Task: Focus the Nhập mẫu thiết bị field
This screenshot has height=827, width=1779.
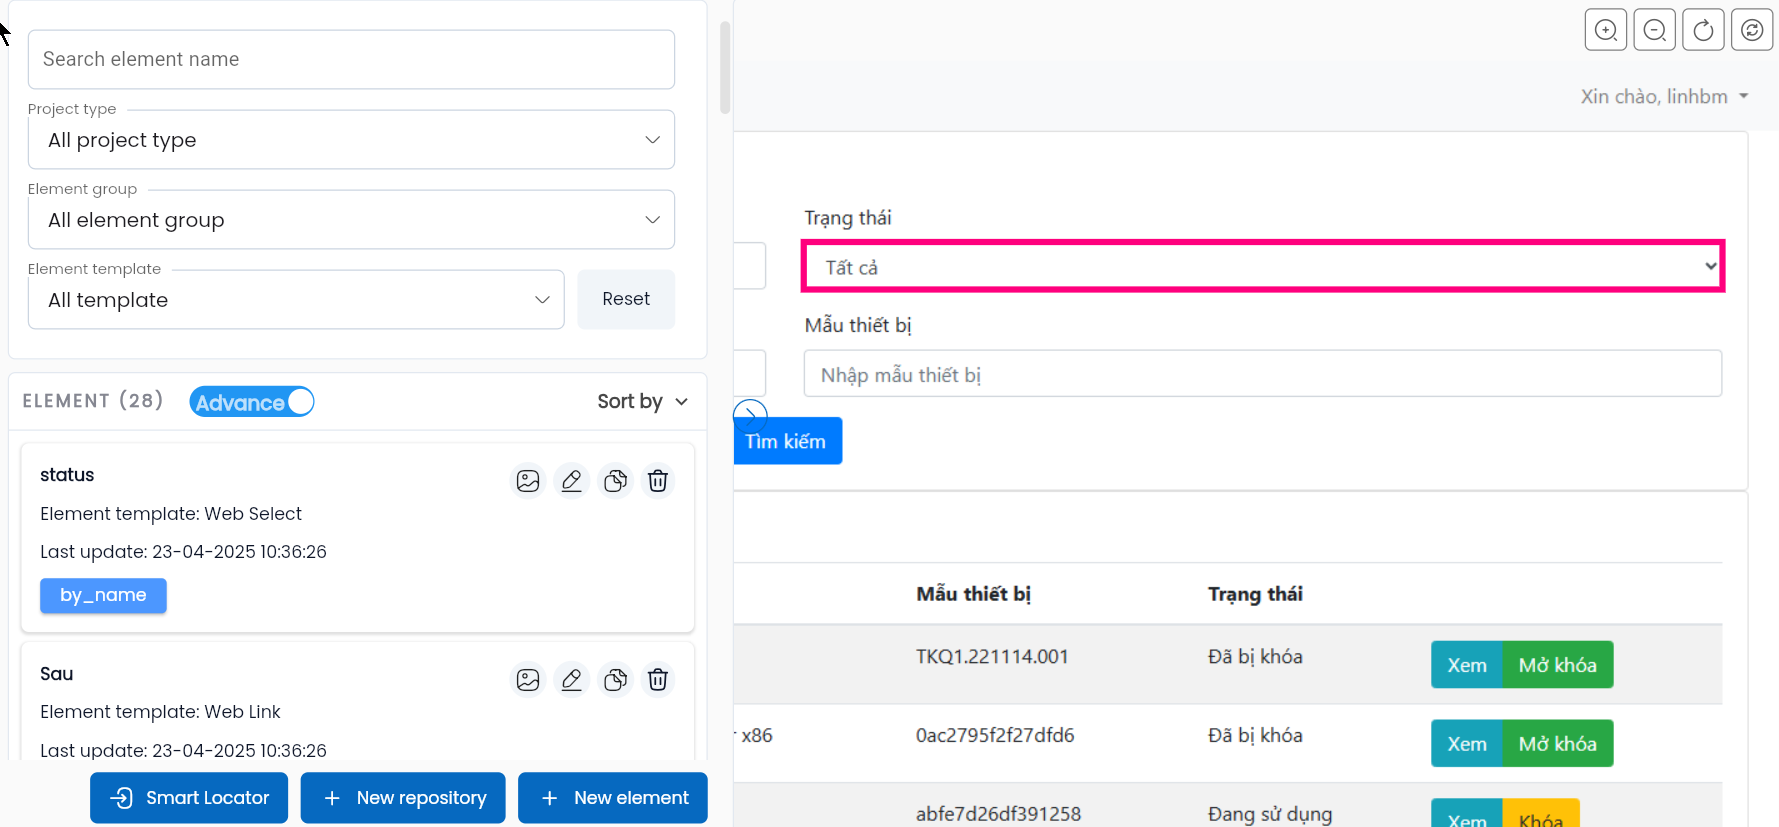Action: coord(1263,374)
